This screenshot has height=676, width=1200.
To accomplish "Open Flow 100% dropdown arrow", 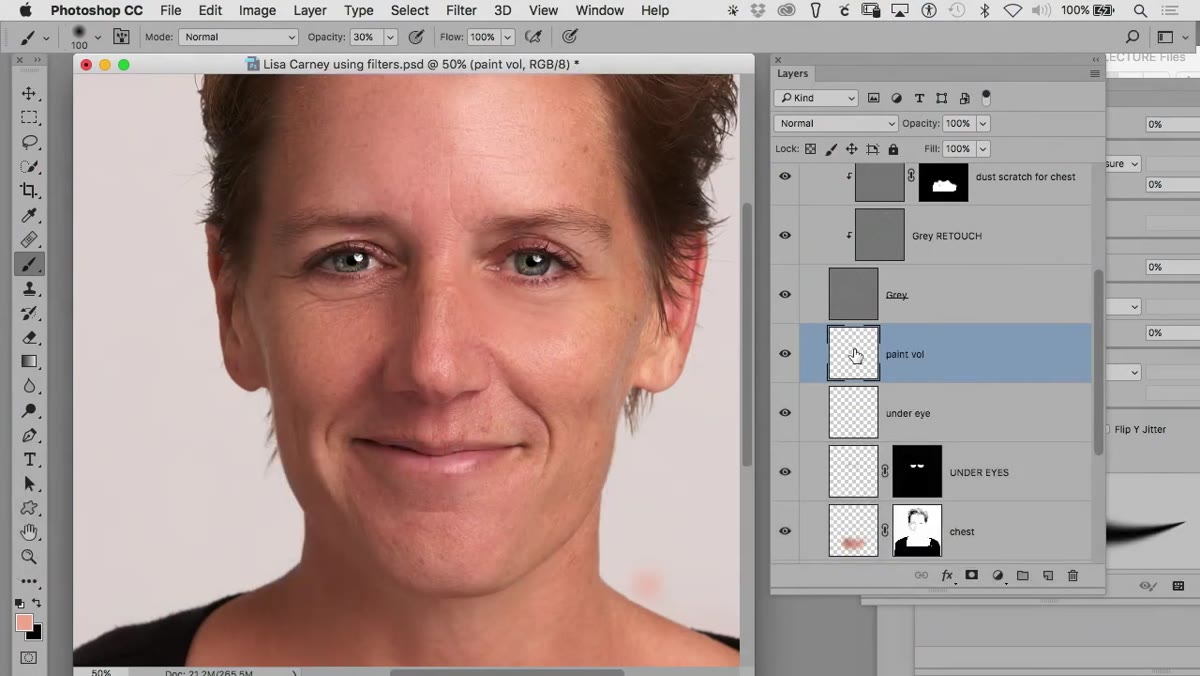I will (x=507, y=37).
